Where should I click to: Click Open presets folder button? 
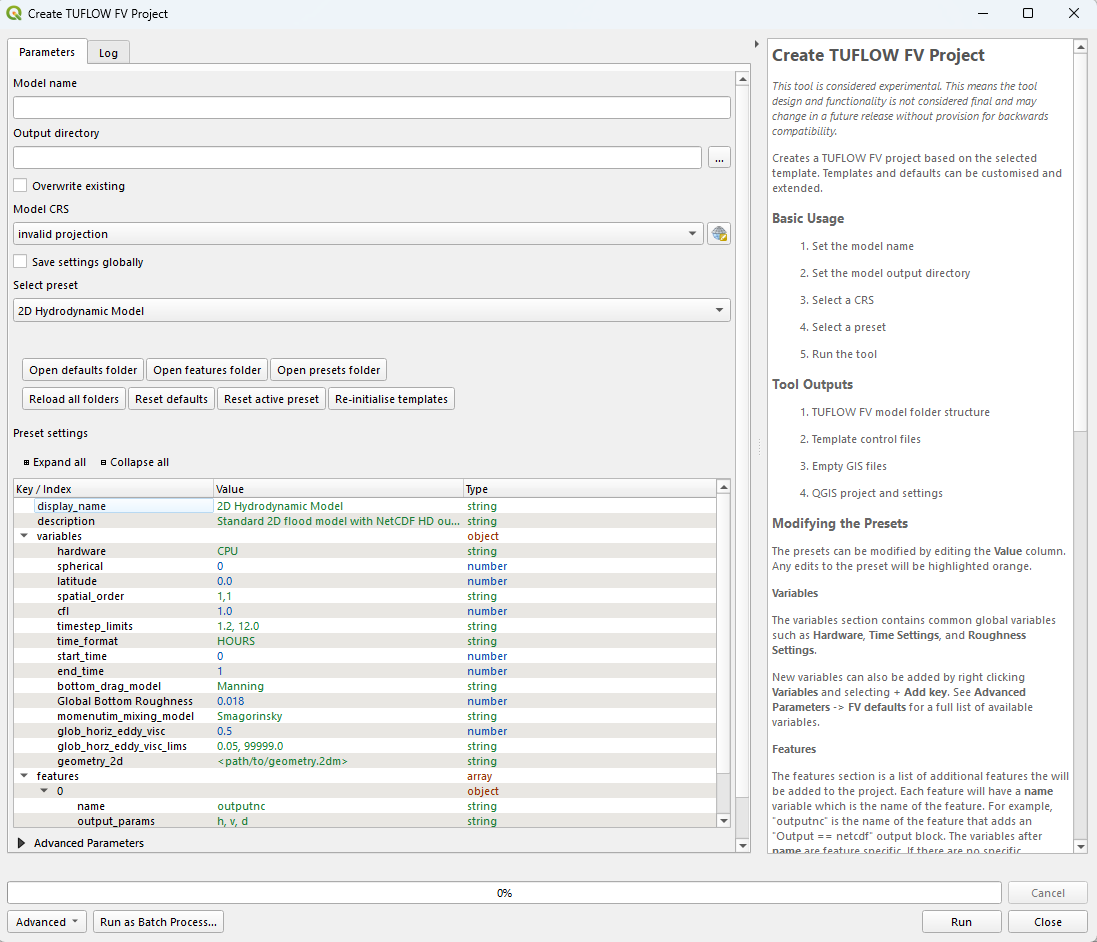pos(329,370)
